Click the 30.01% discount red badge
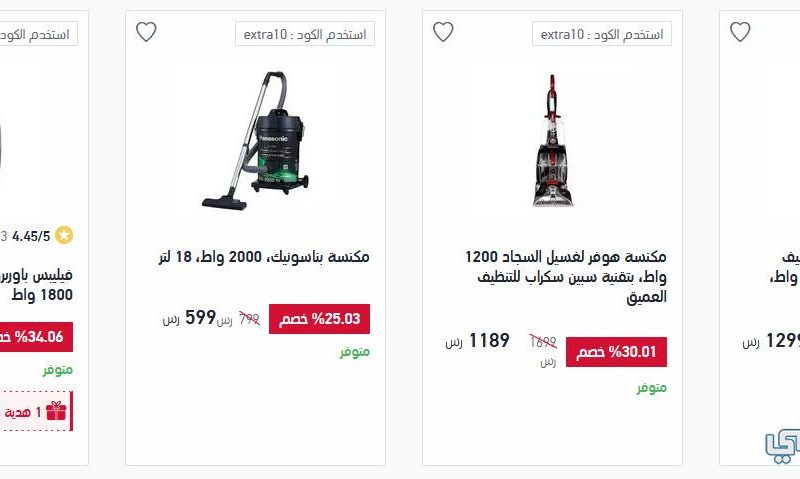The height and width of the screenshot is (479, 800). pyautogui.click(x=616, y=352)
